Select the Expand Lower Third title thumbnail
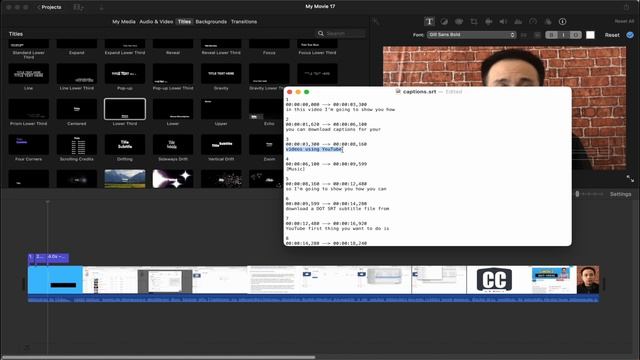The width and height of the screenshot is (640, 360). click(125, 44)
